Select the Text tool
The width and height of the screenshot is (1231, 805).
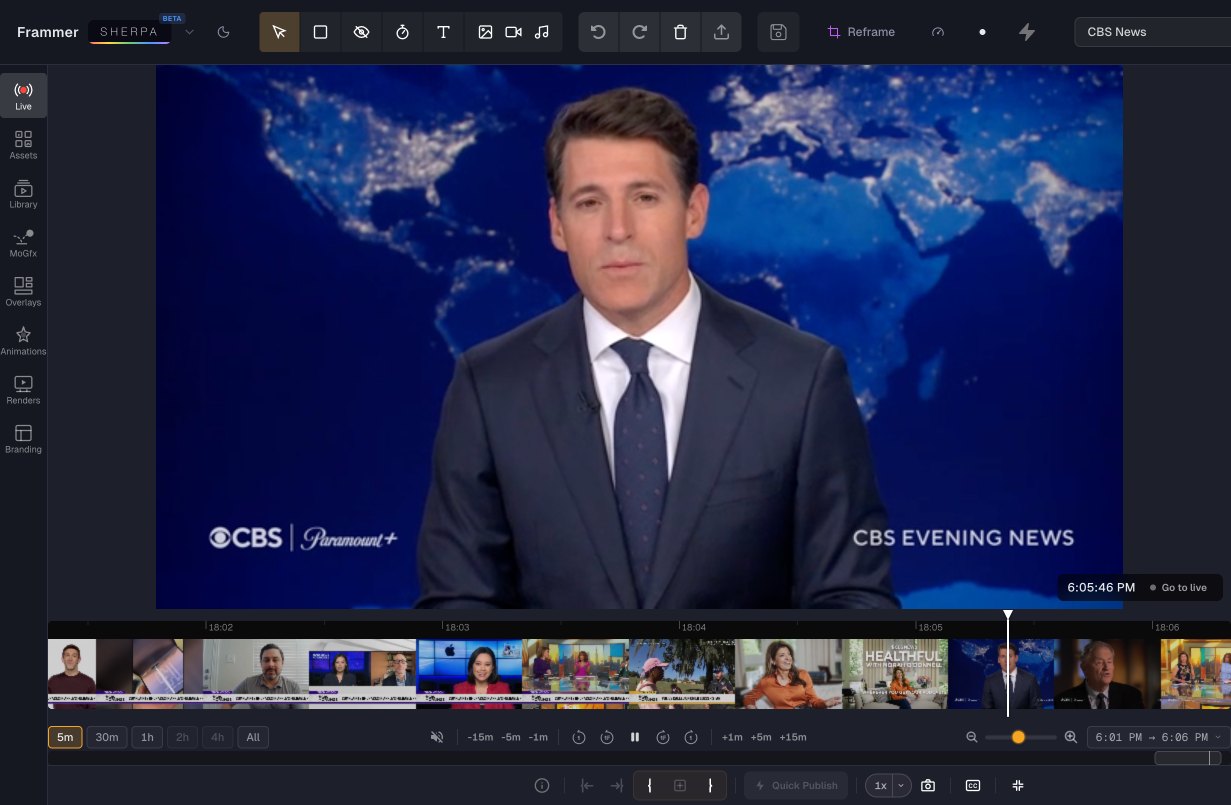[x=443, y=32]
